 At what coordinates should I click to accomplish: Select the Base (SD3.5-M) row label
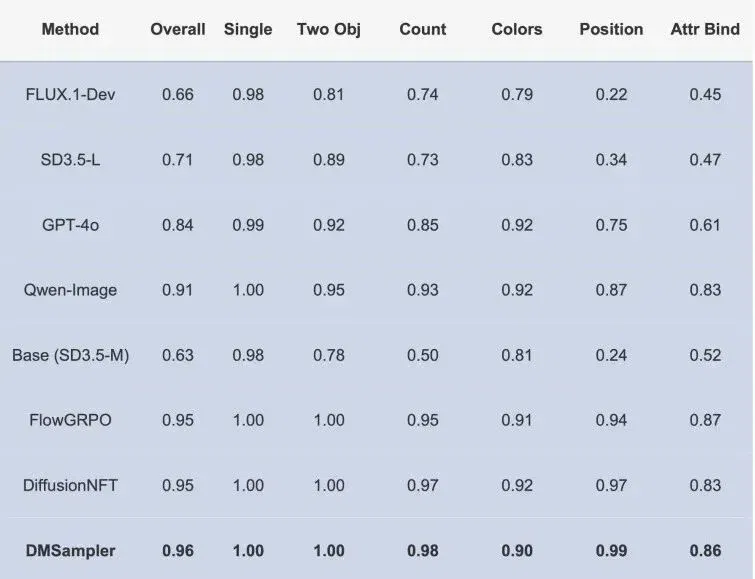tap(70, 355)
